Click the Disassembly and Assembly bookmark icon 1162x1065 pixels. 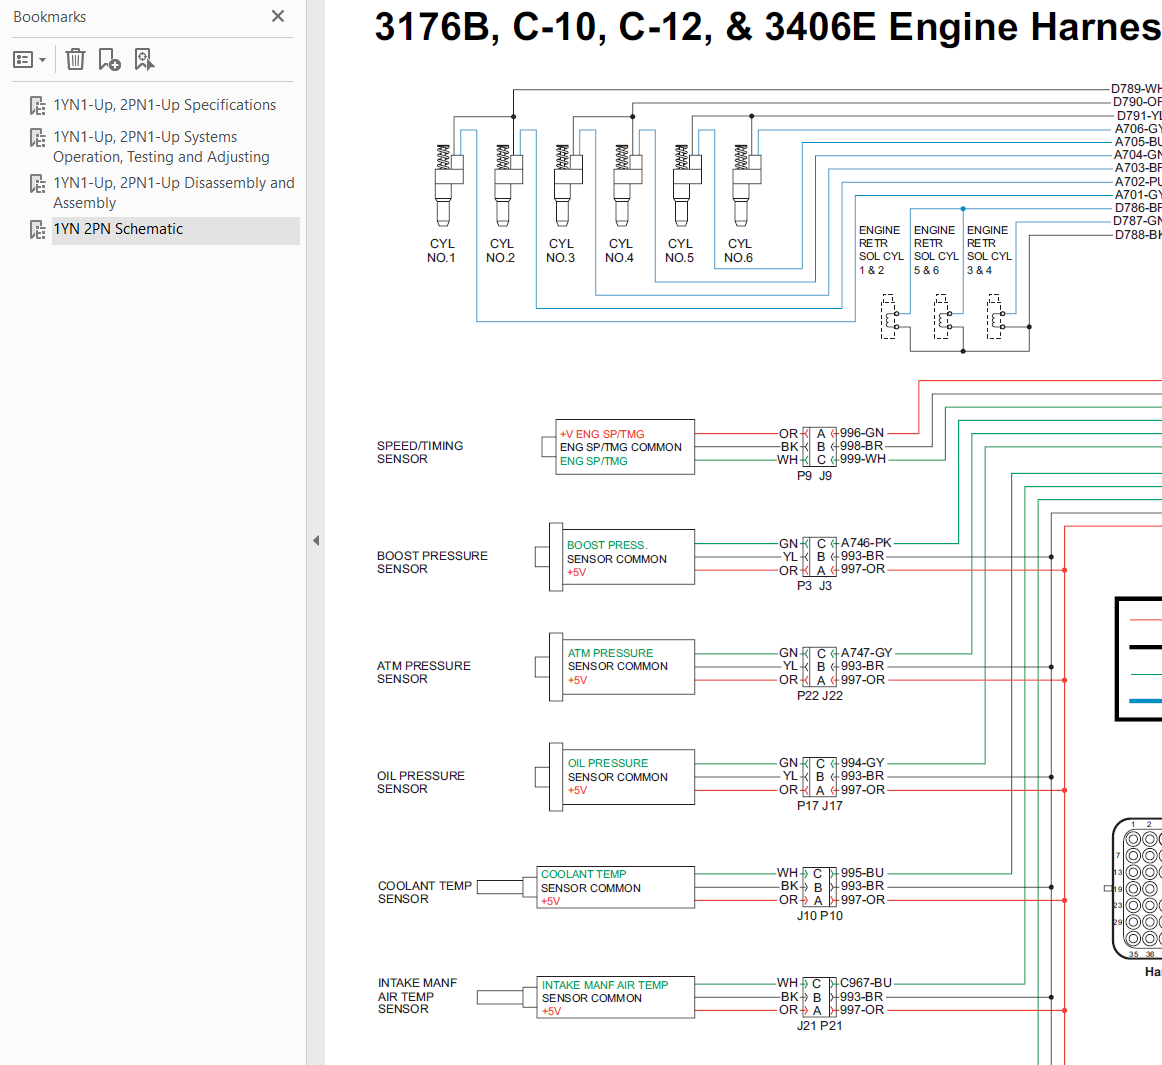coord(37,184)
